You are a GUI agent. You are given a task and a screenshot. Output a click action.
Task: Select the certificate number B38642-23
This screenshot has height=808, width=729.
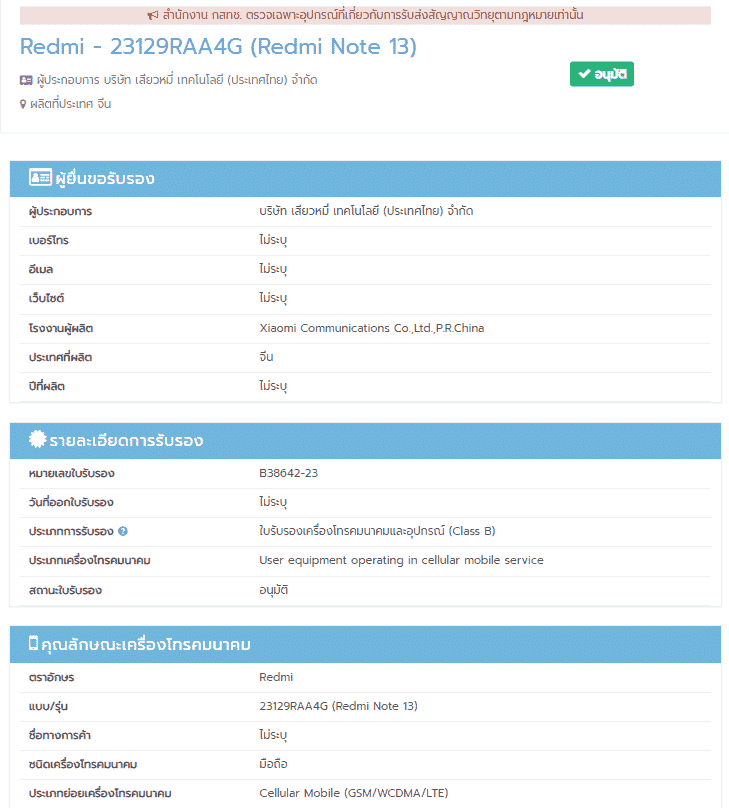pyautogui.click(x=288, y=473)
